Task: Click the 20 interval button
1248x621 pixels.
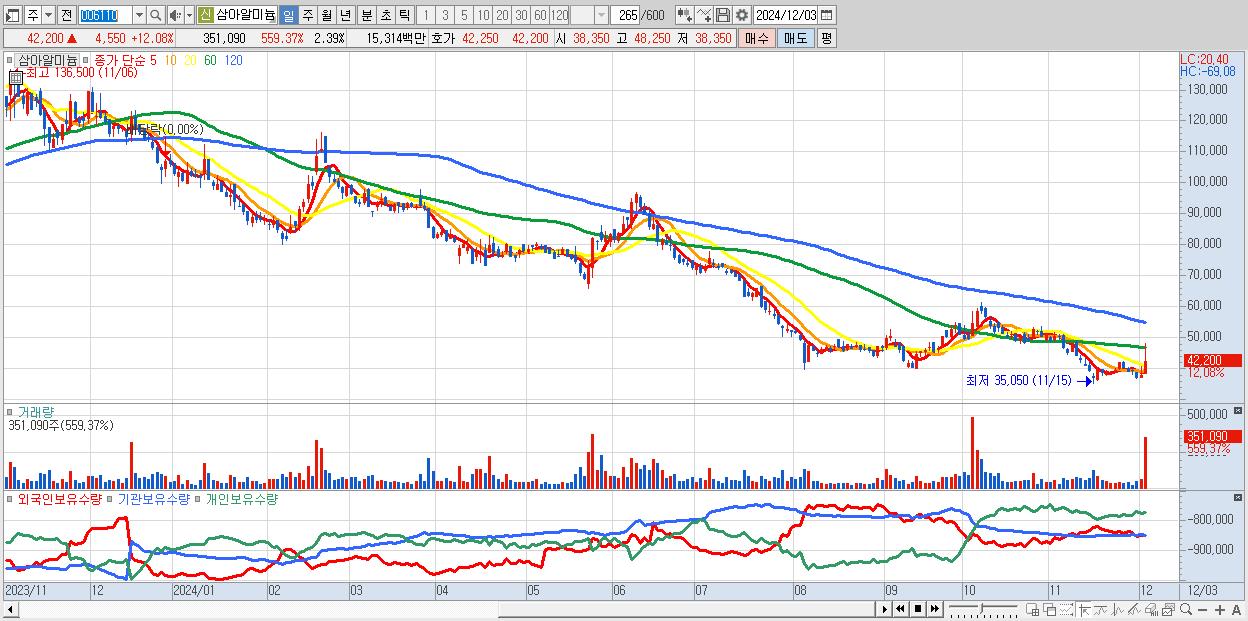Action: 502,15
